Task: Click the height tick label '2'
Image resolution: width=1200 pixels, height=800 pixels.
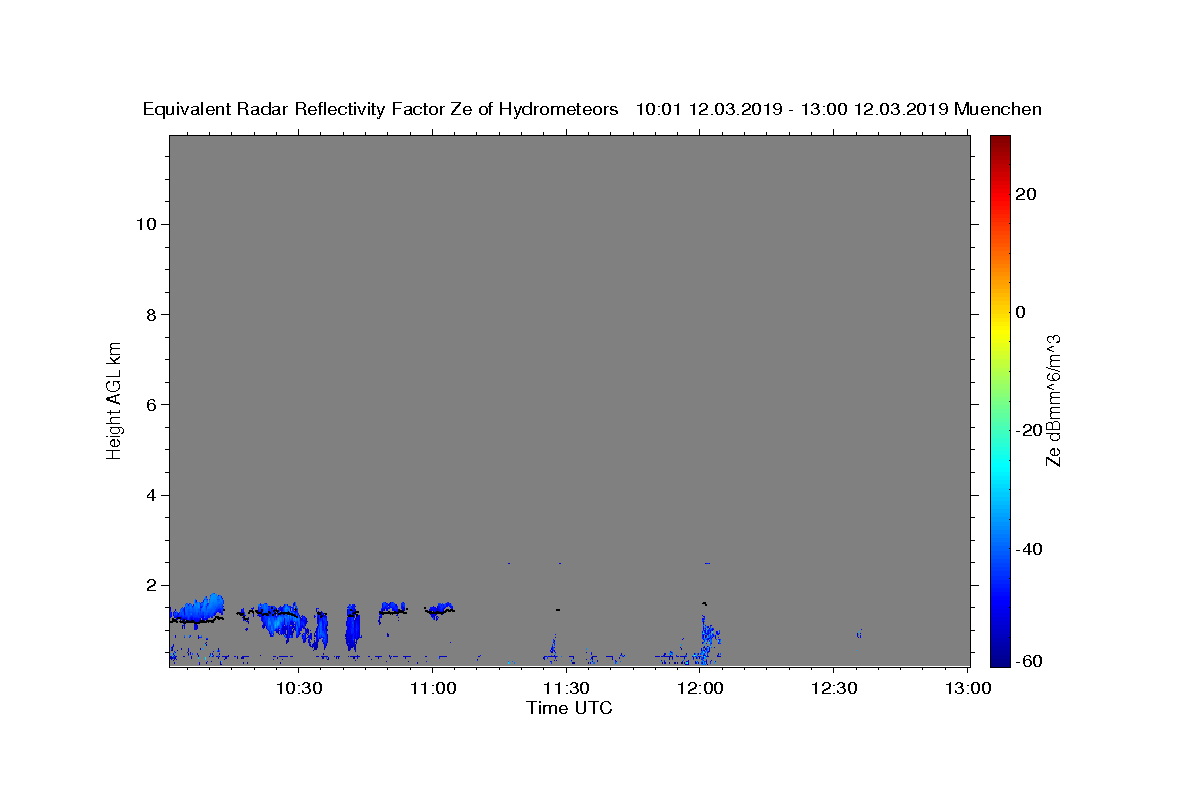Action: tap(150, 586)
